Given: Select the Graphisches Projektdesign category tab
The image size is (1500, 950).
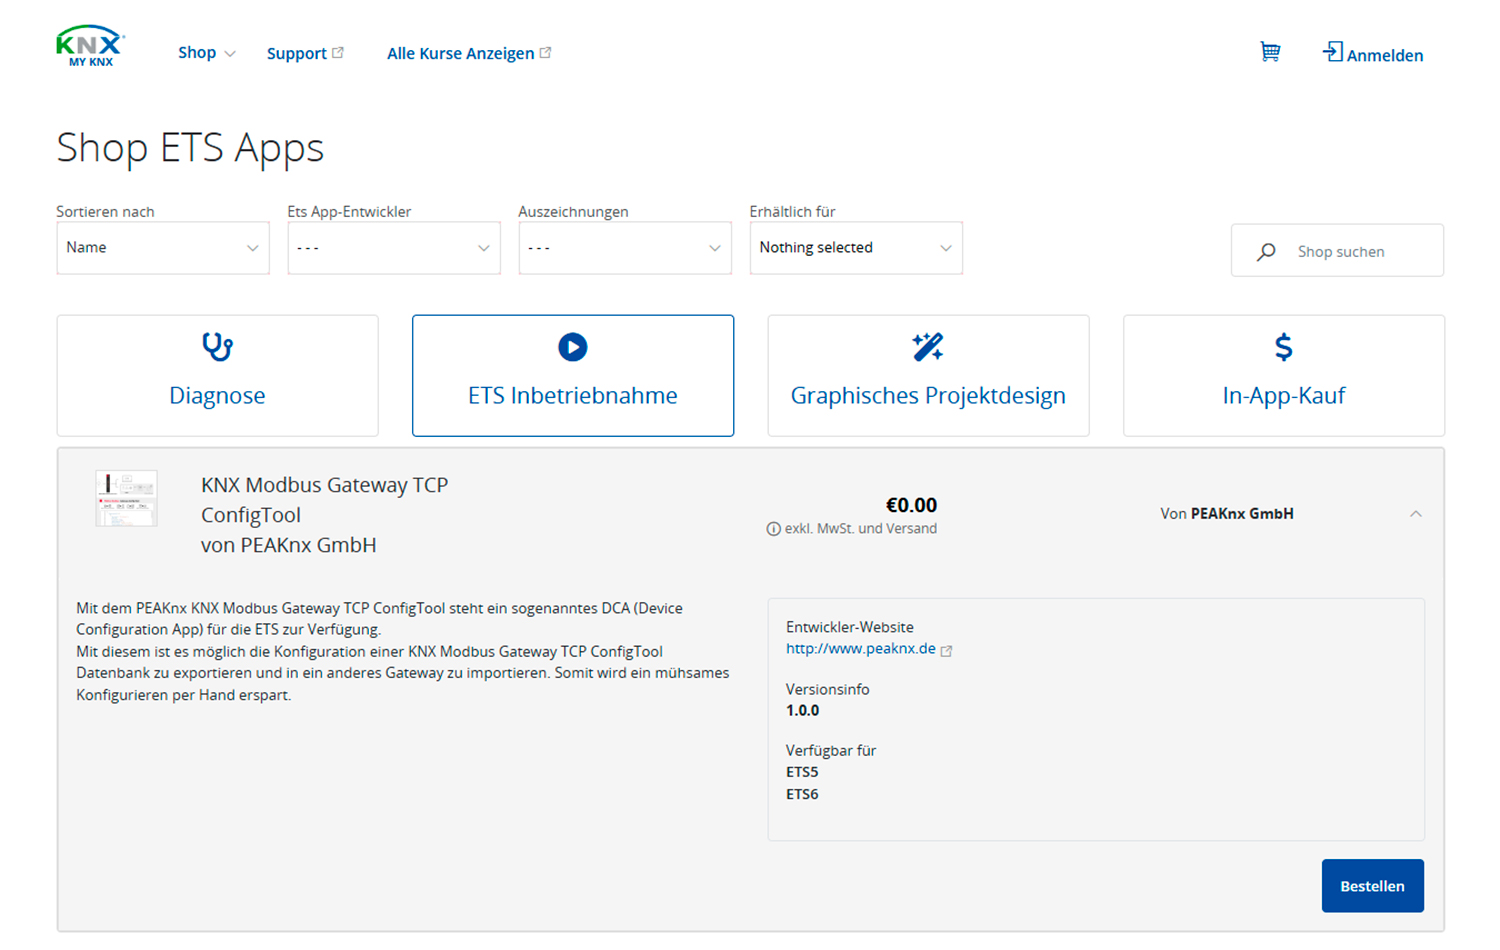Looking at the screenshot, I should 928,376.
